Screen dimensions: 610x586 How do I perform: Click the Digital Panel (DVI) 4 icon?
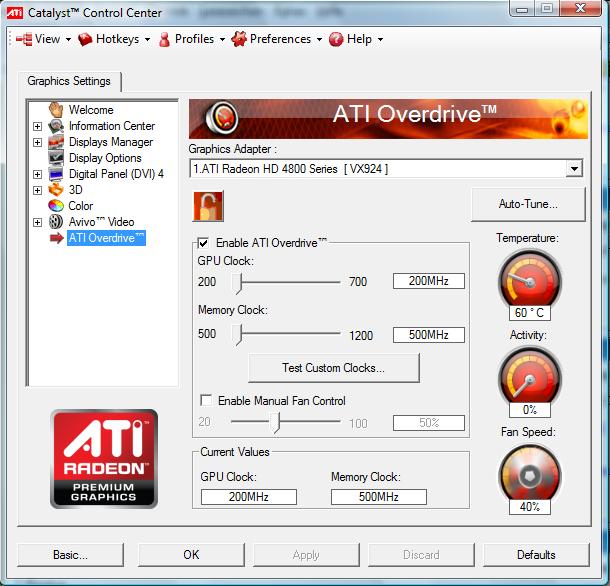click(56, 174)
